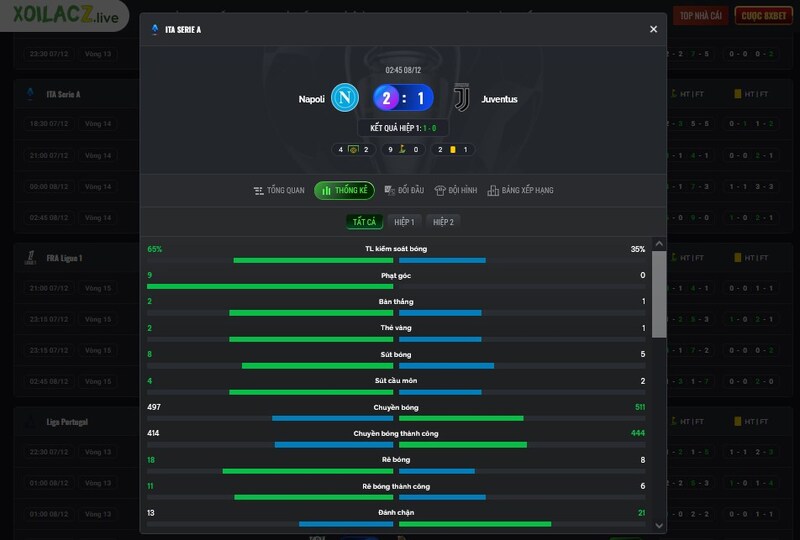Click the Napoli club crest
The height and width of the screenshot is (540, 800).
345,98
